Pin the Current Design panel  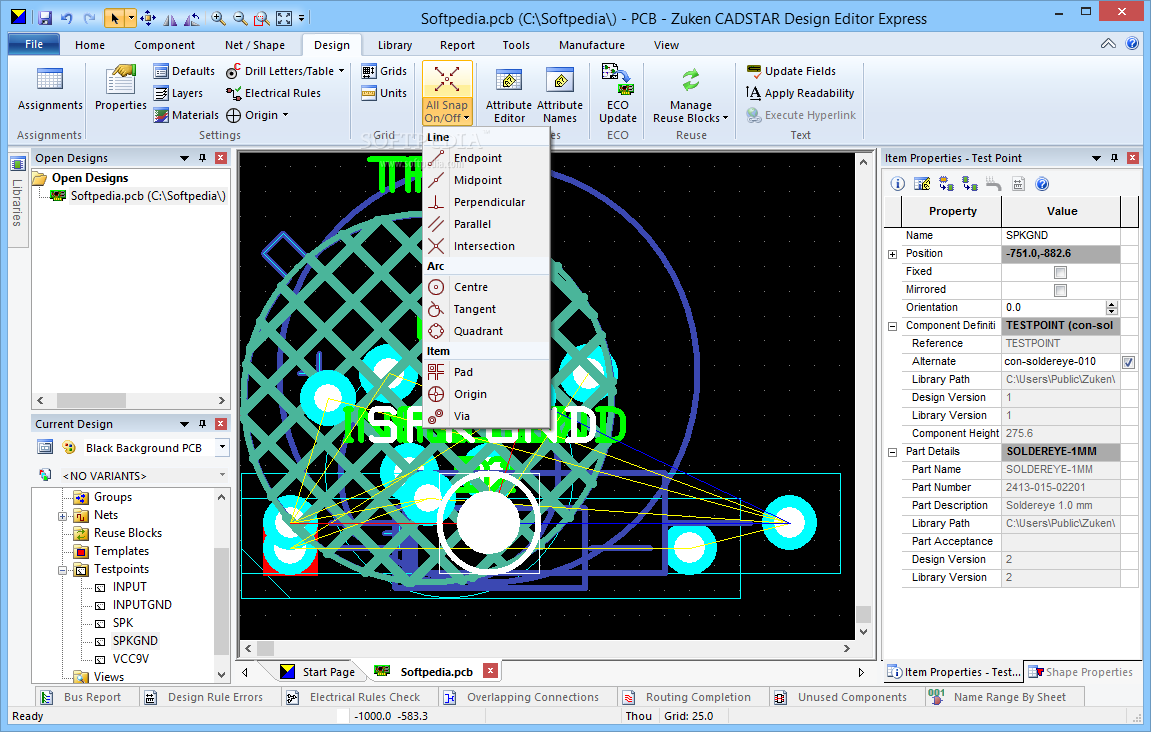[x=203, y=424]
